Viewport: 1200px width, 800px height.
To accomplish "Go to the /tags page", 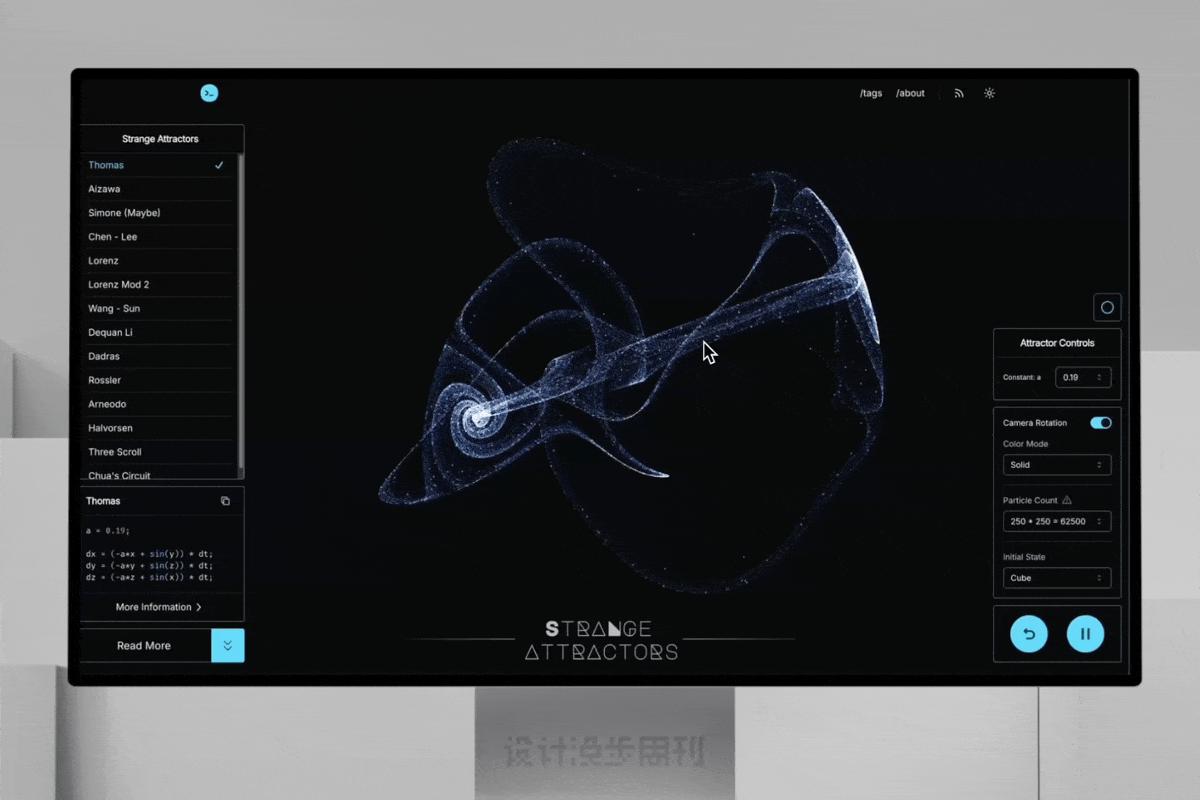I will [871, 93].
